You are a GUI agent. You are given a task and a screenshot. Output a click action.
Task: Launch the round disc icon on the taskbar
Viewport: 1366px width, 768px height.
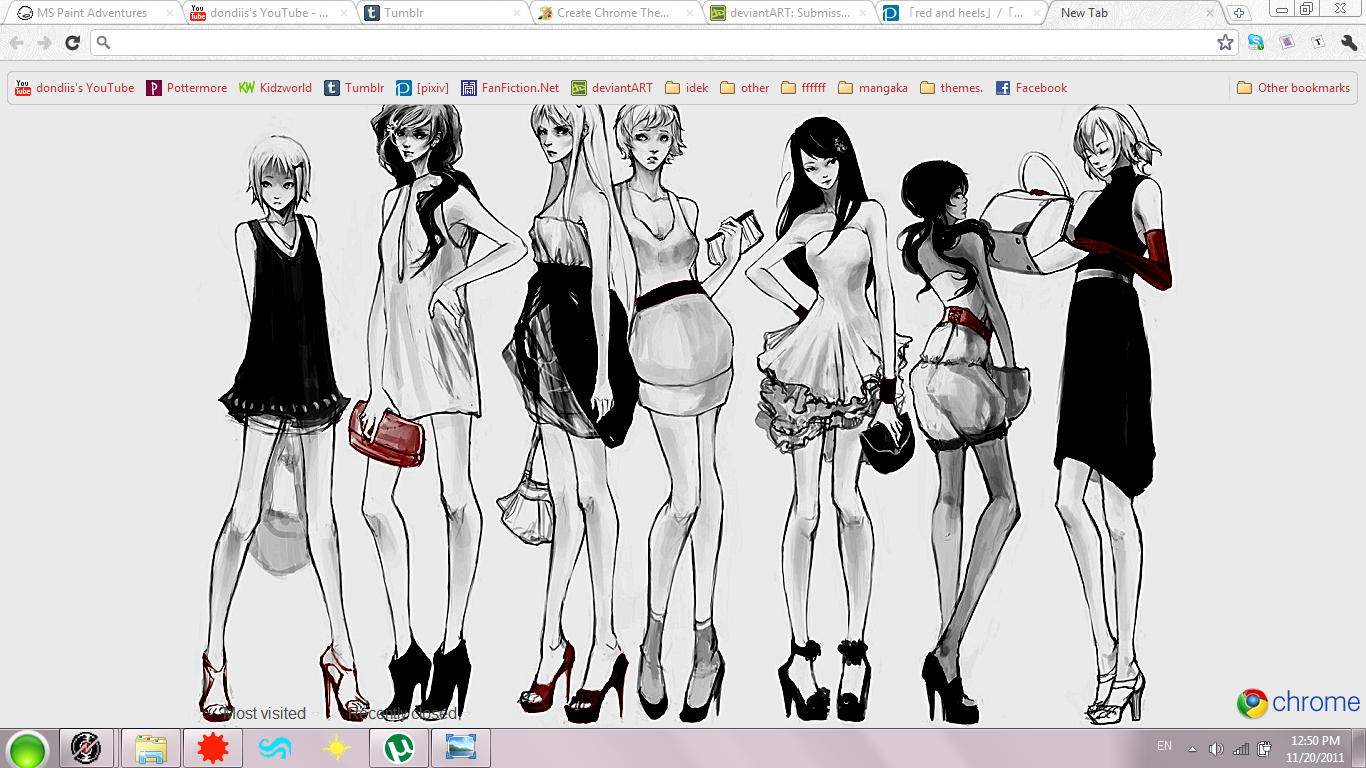point(86,748)
